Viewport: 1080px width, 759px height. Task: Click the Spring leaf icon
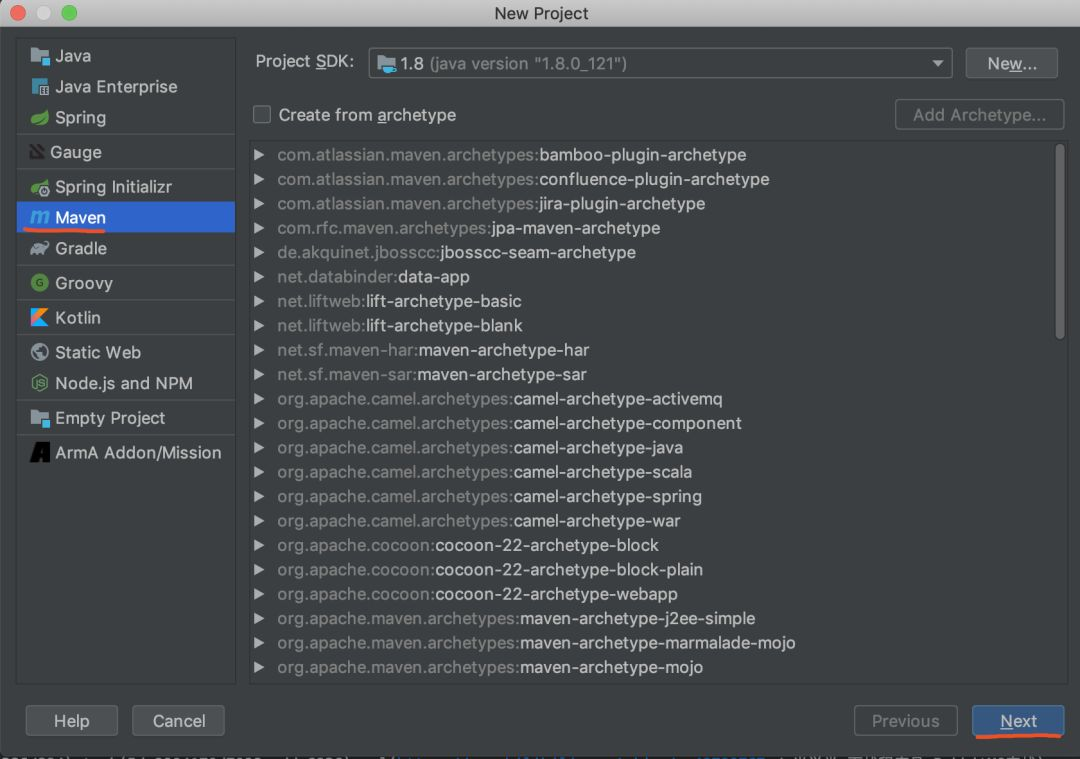tap(40, 118)
